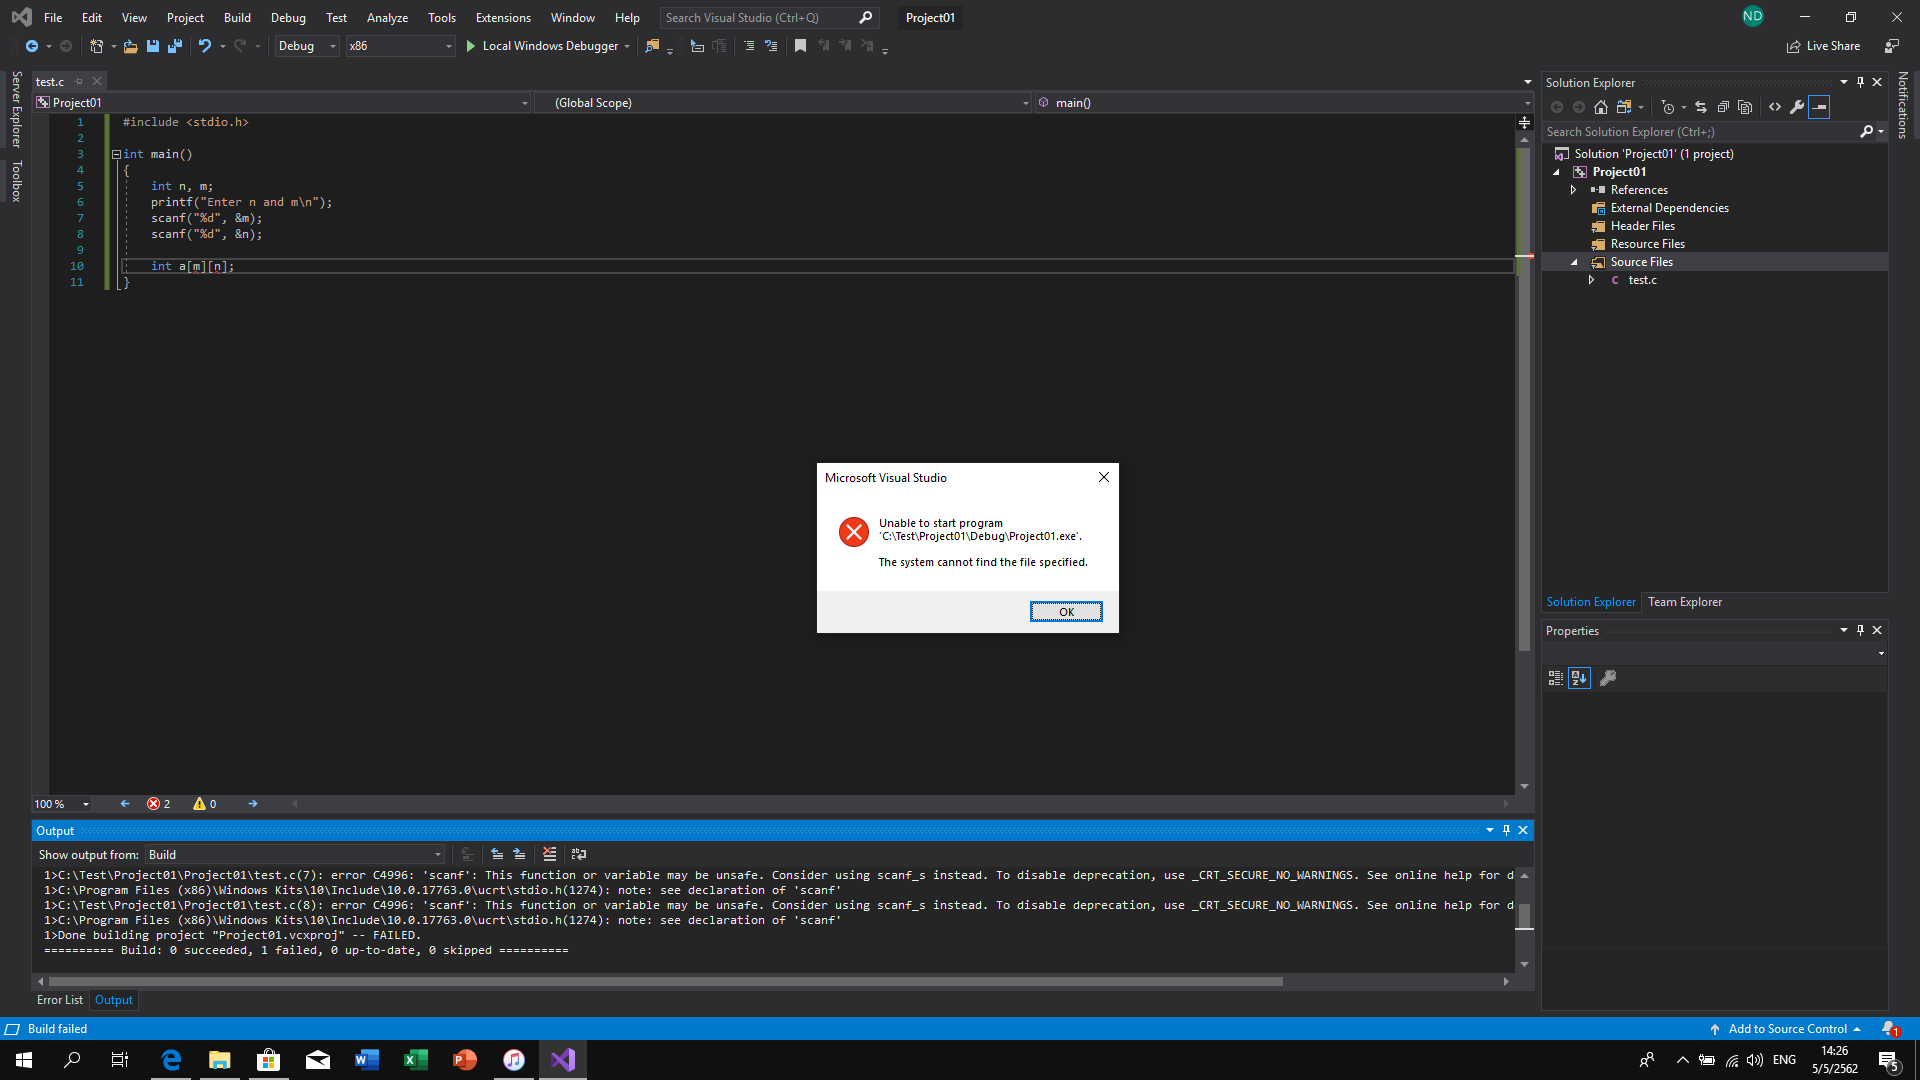The height and width of the screenshot is (1080, 1920).
Task: Select External Dependencies in the tree
Action: (x=1669, y=208)
